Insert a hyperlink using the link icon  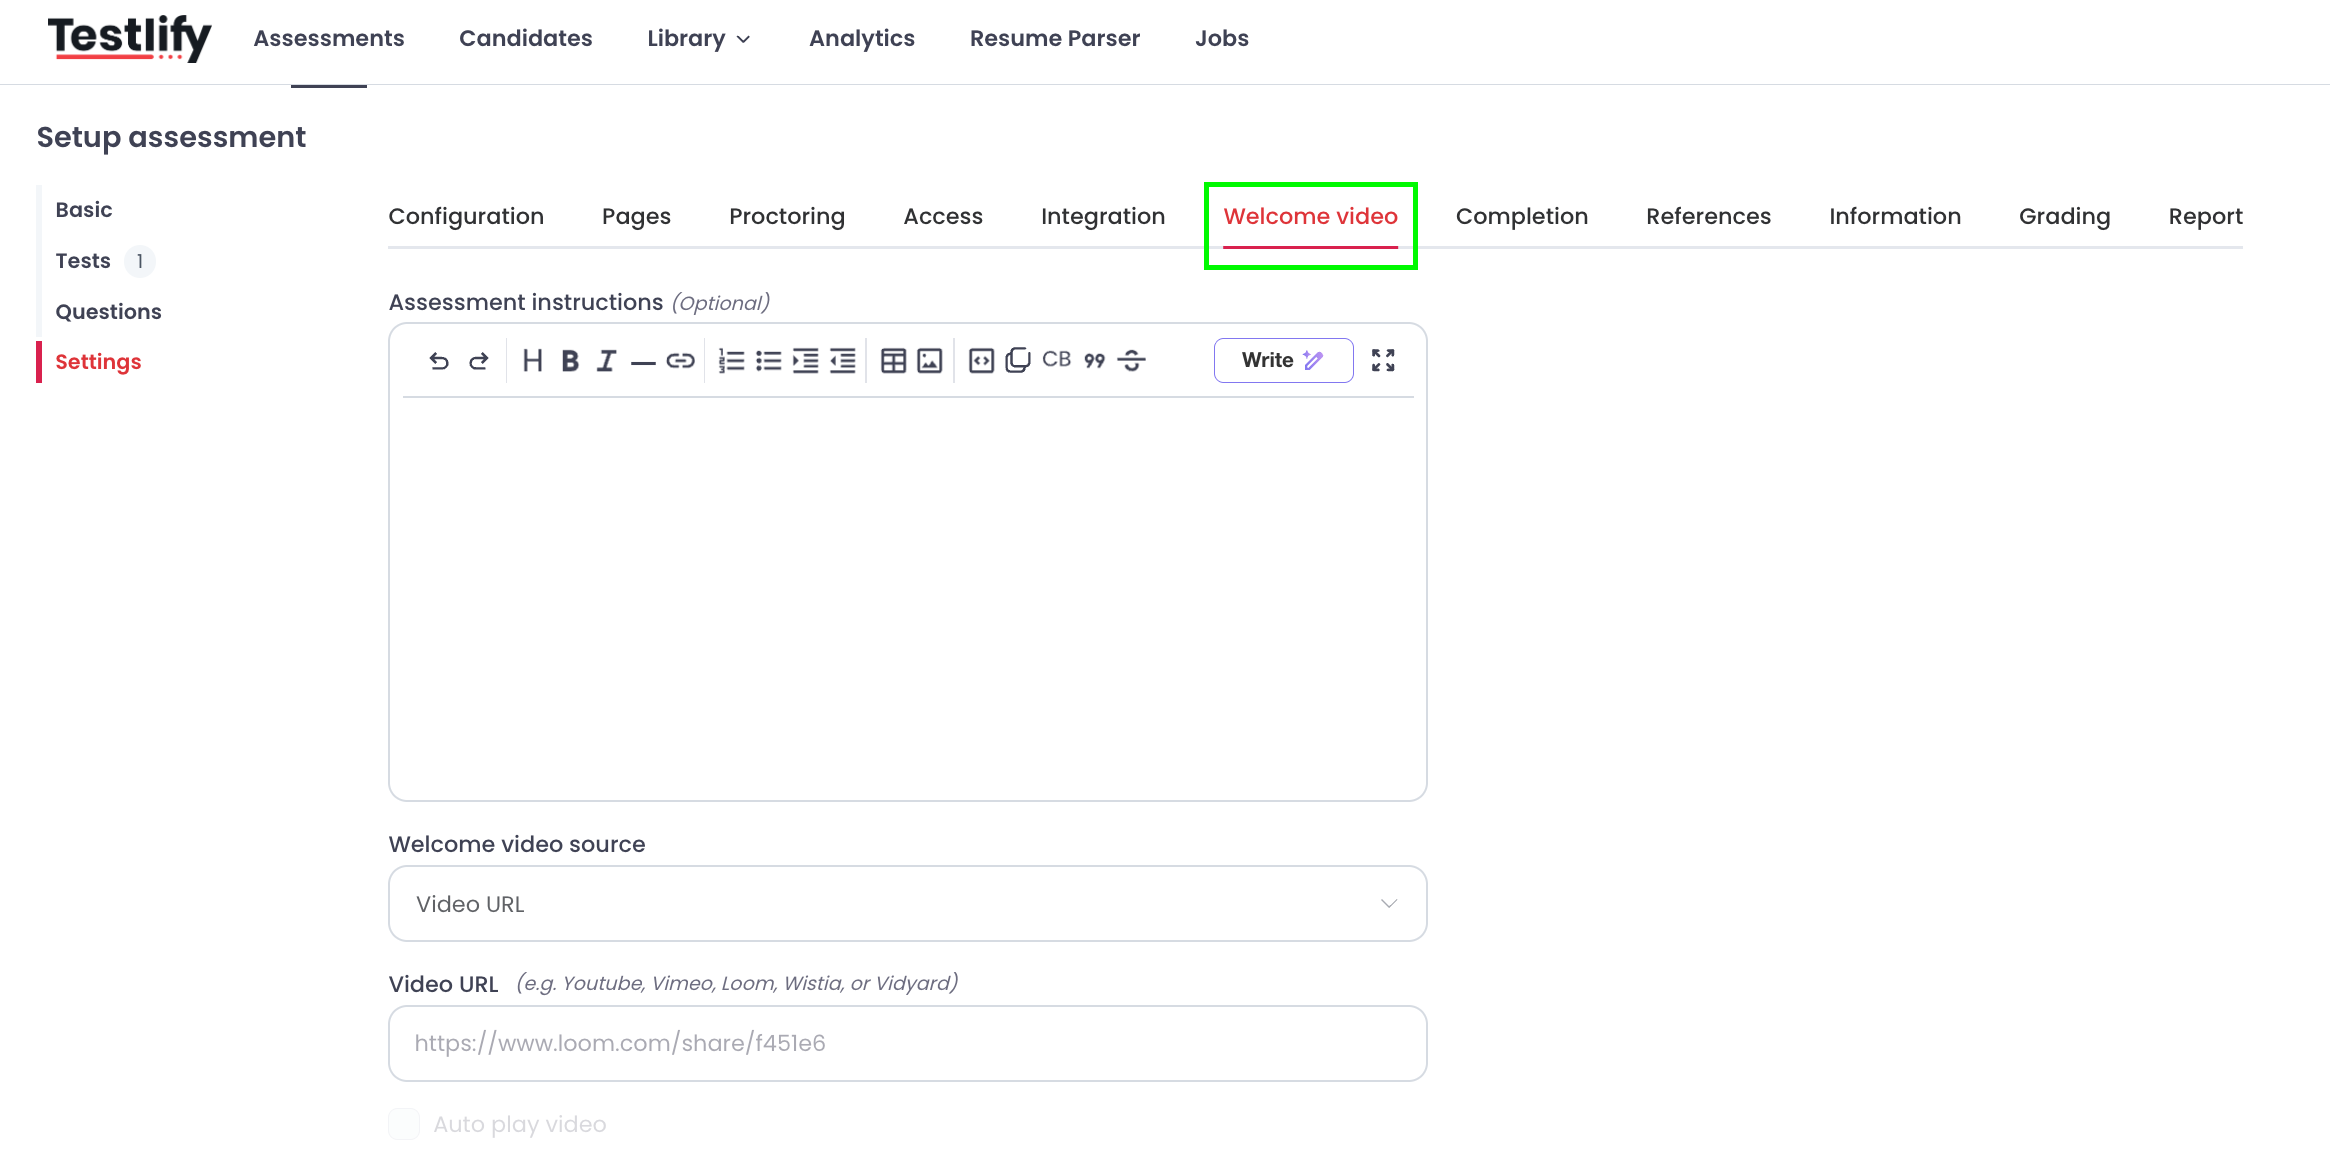pos(680,361)
